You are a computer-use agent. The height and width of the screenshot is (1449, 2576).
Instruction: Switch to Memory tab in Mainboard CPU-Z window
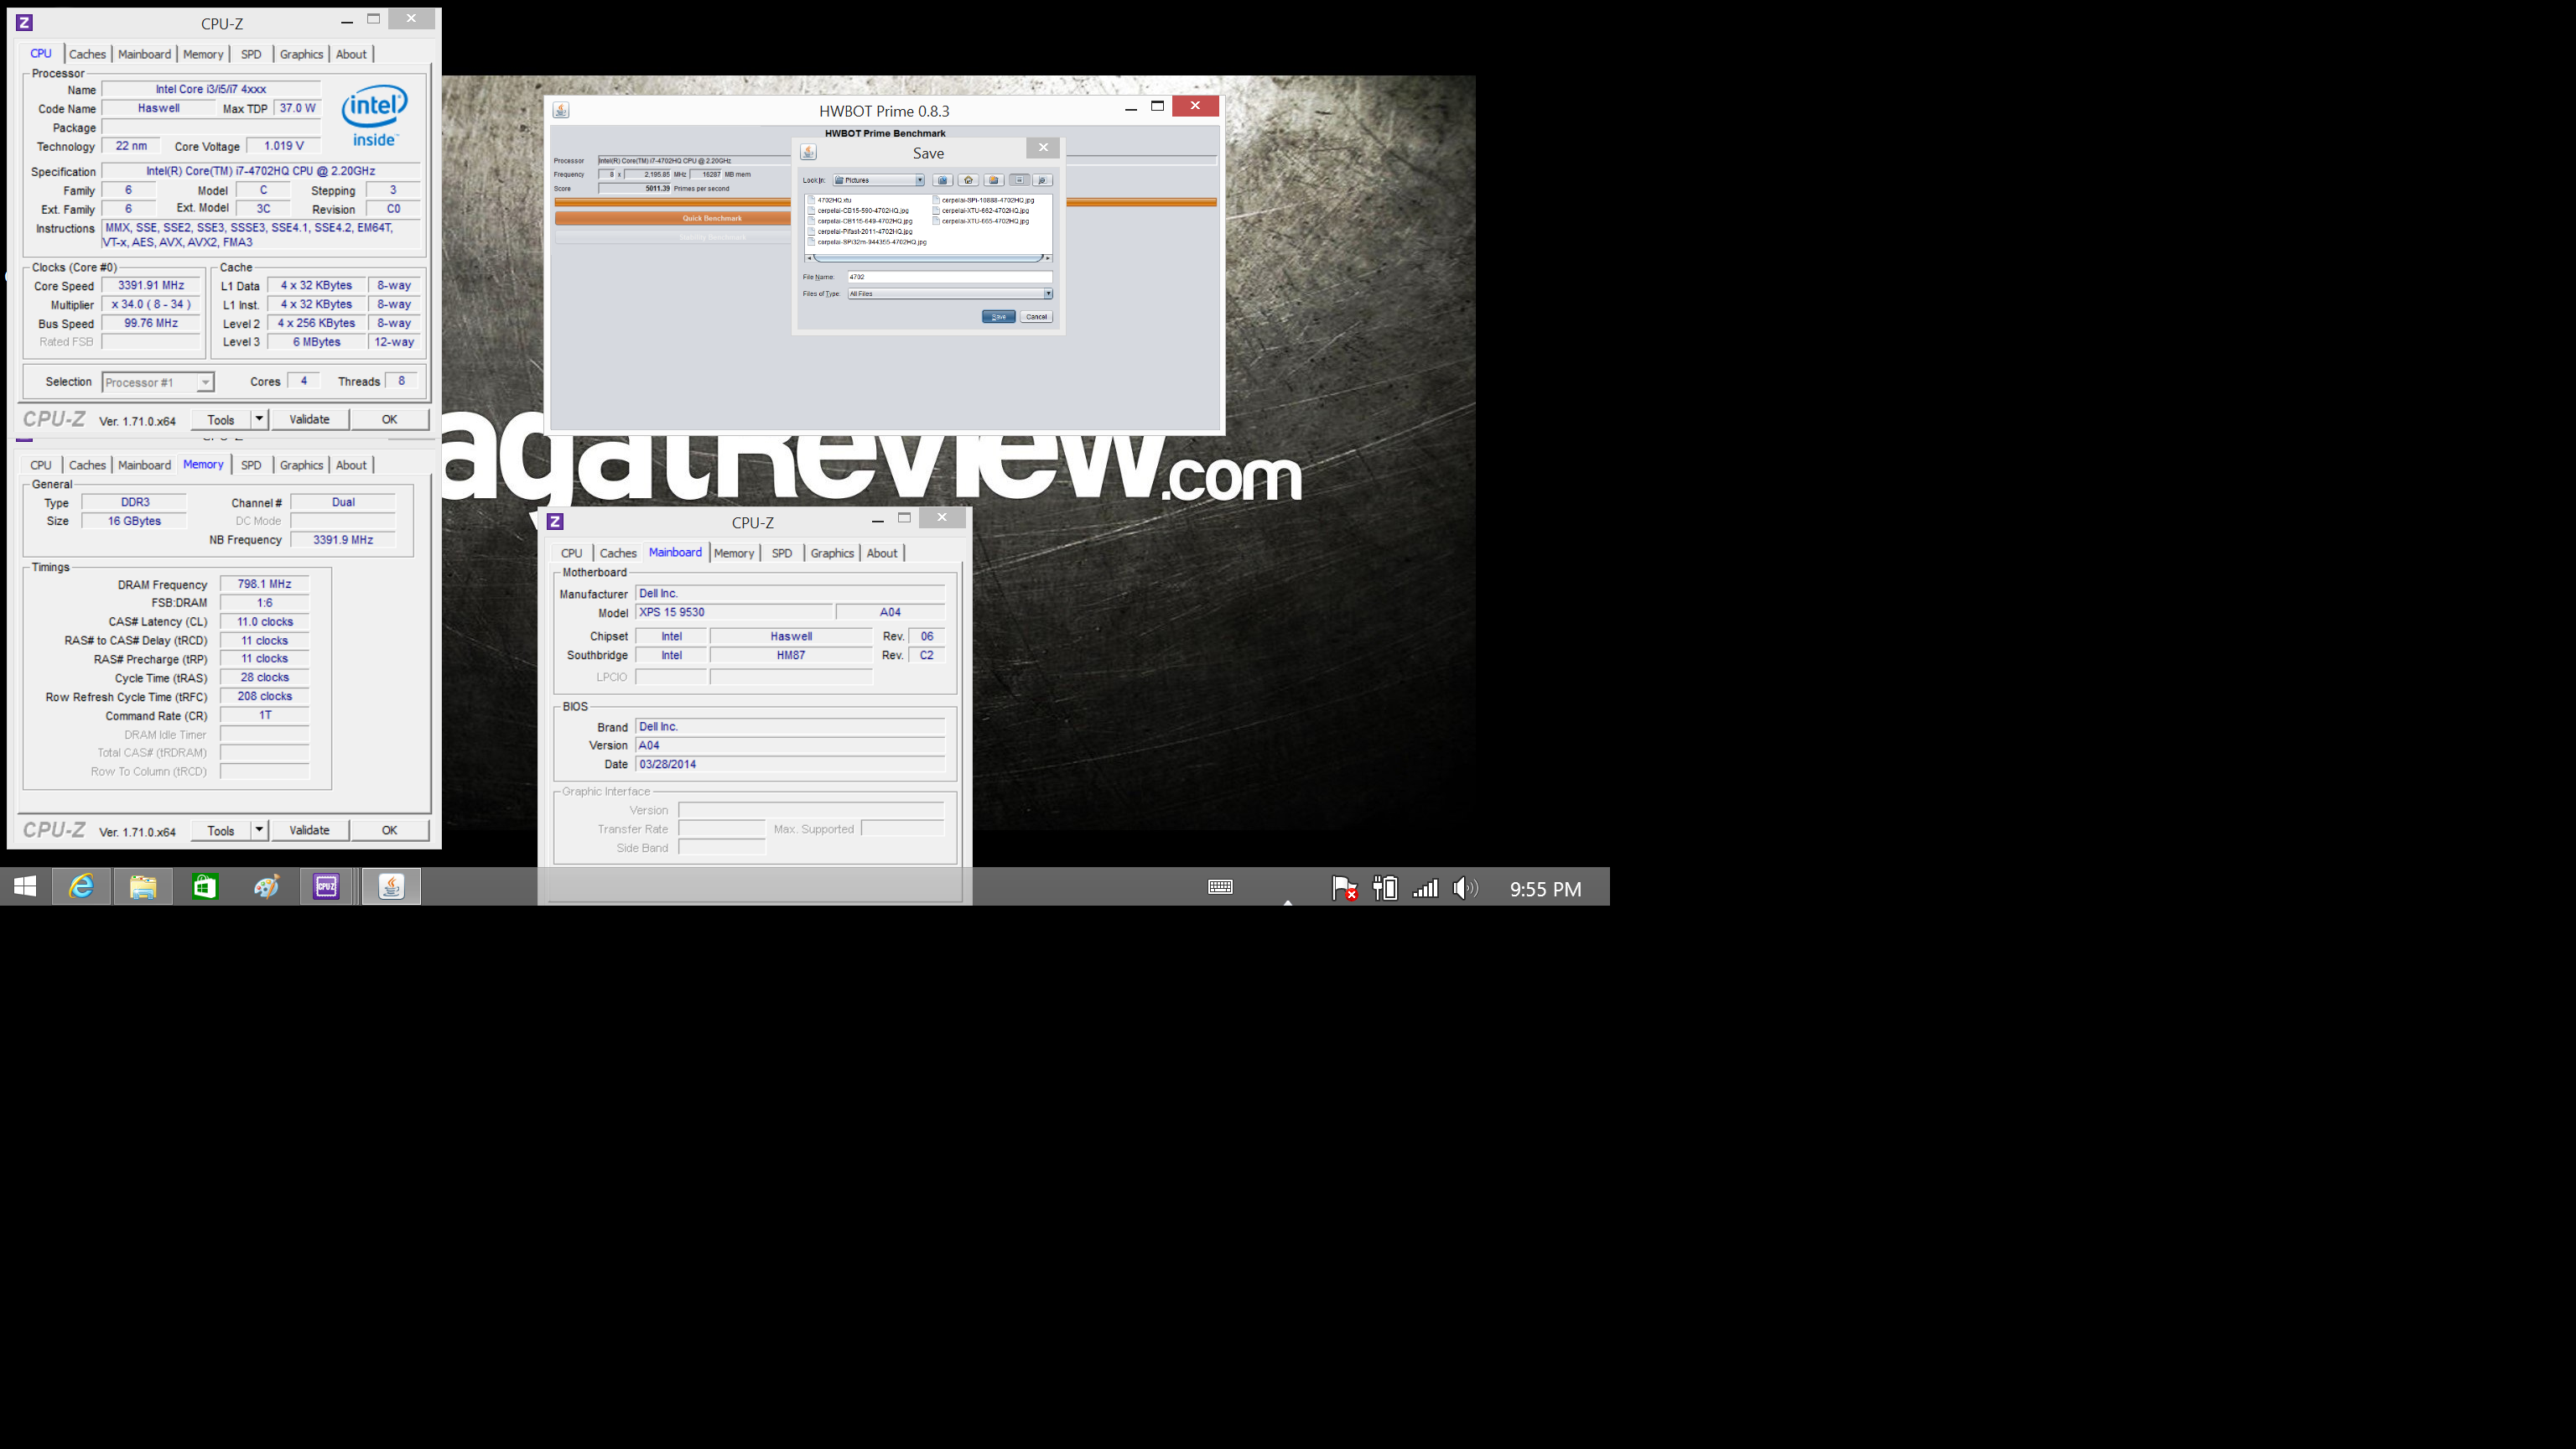[x=734, y=553]
